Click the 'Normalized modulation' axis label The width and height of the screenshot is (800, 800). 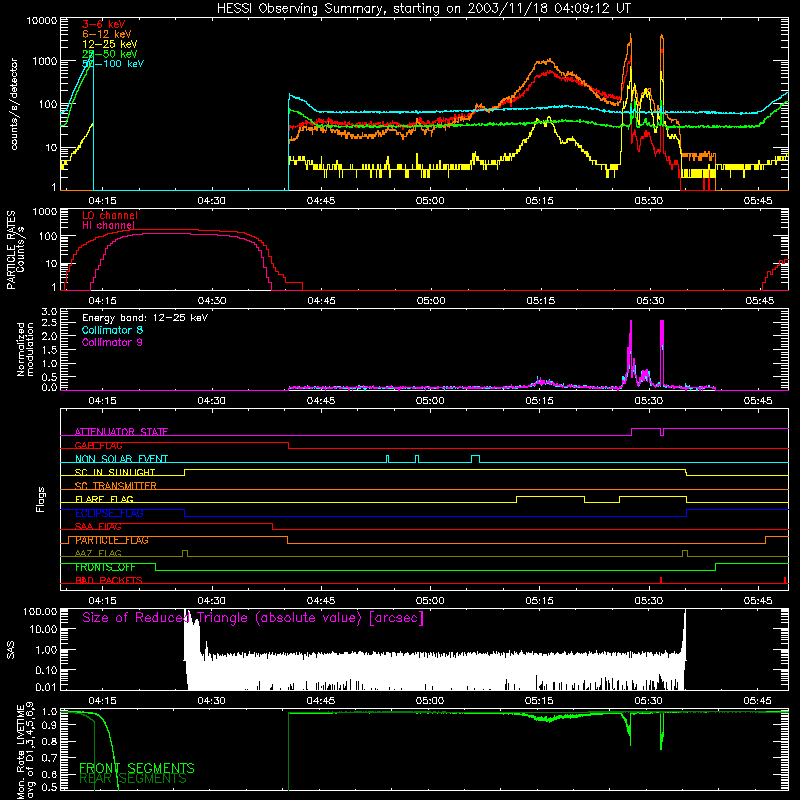(25, 349)
